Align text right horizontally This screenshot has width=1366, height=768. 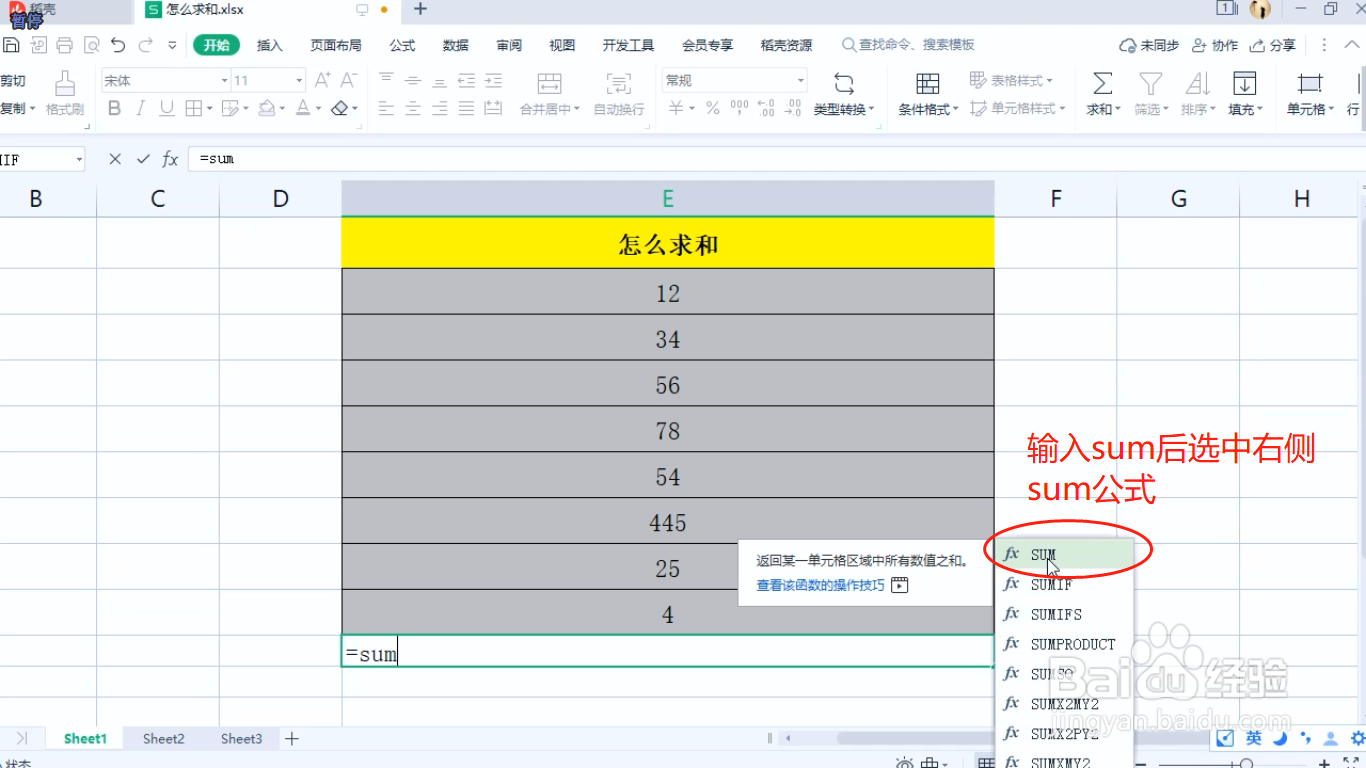point(439,108)
